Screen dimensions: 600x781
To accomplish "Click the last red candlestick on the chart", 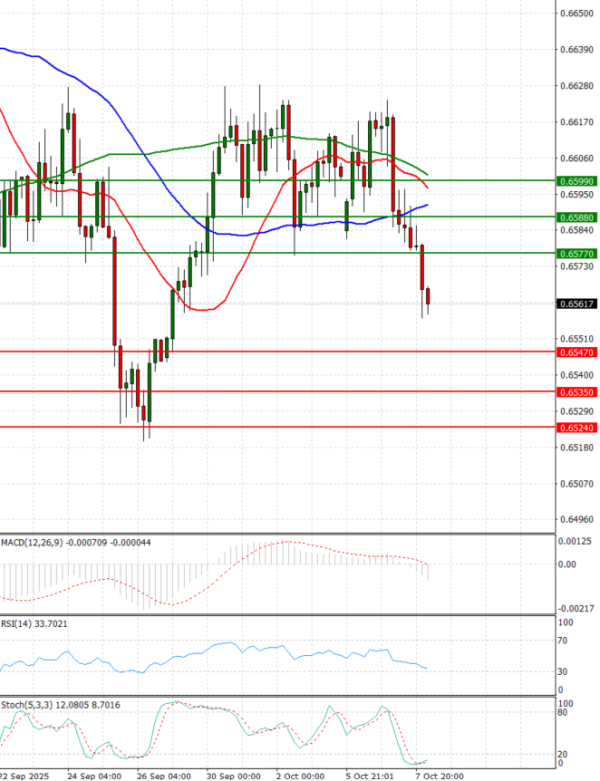I will click(x=428, y=297).
